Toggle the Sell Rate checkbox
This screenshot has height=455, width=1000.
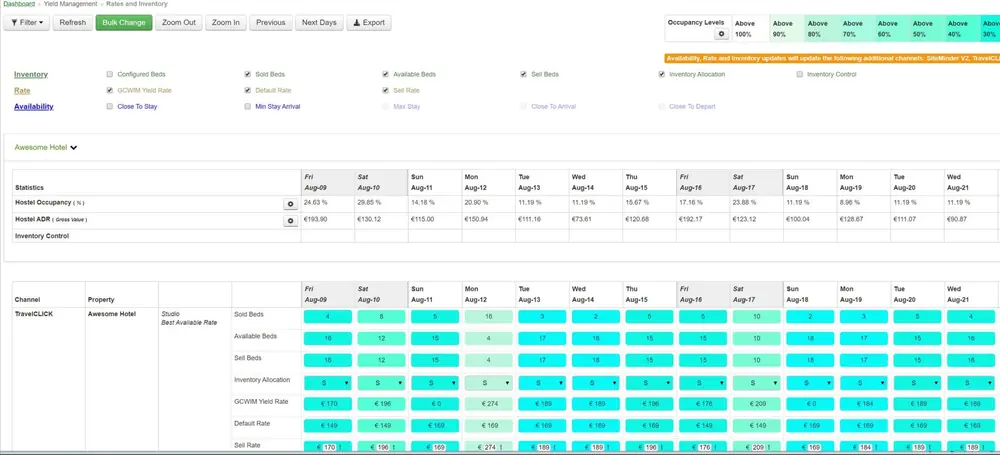386,91
